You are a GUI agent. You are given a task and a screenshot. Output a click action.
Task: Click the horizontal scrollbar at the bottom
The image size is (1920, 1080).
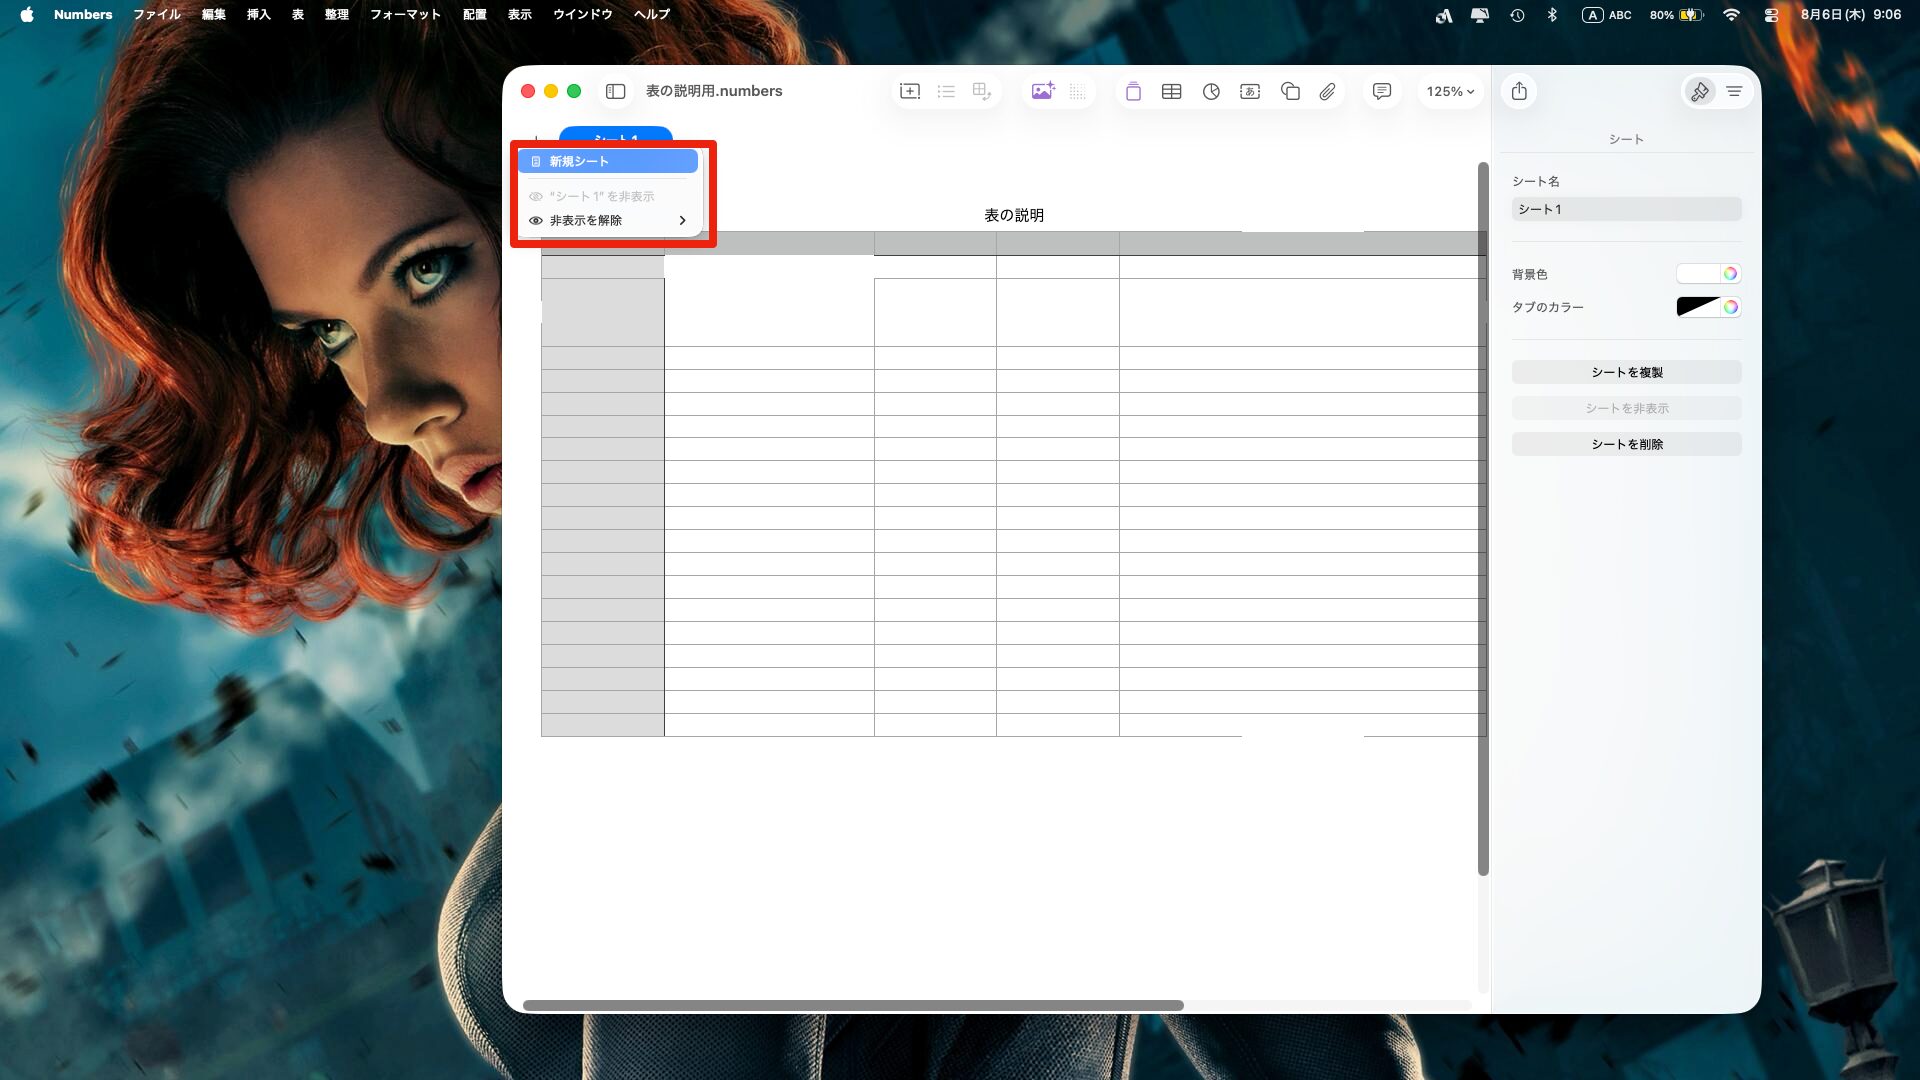[x=853, y=1005]
